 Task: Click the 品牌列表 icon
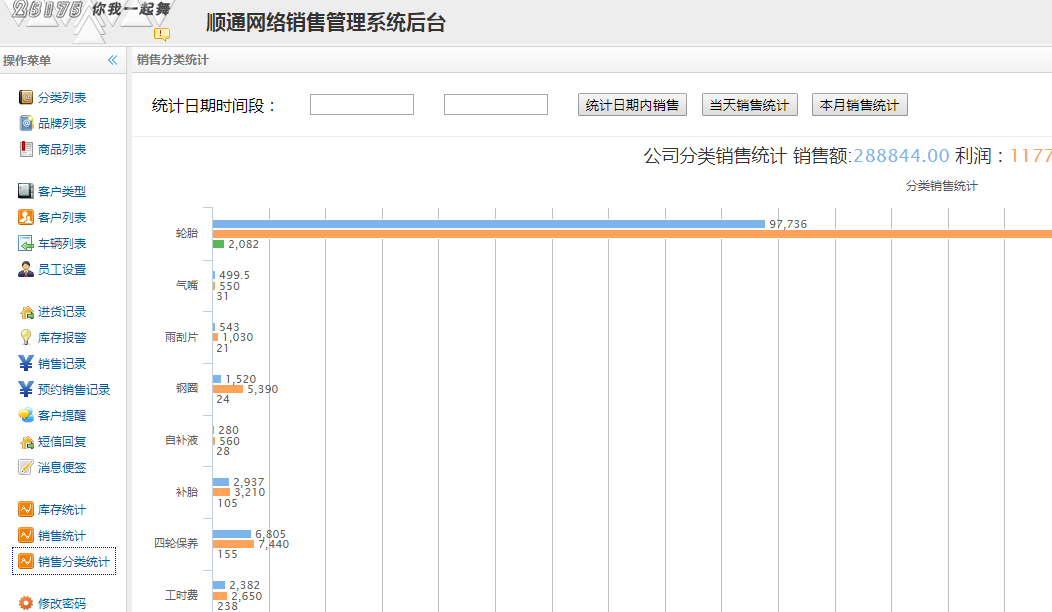tap(26, 123)
